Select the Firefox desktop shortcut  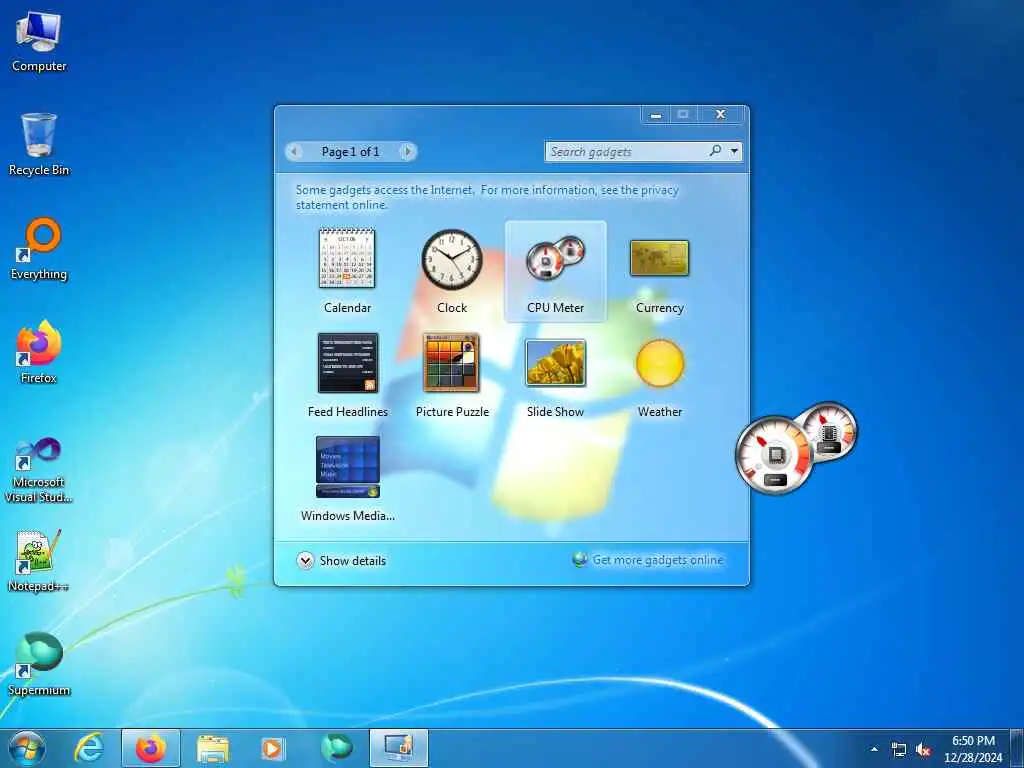(39, 353)
